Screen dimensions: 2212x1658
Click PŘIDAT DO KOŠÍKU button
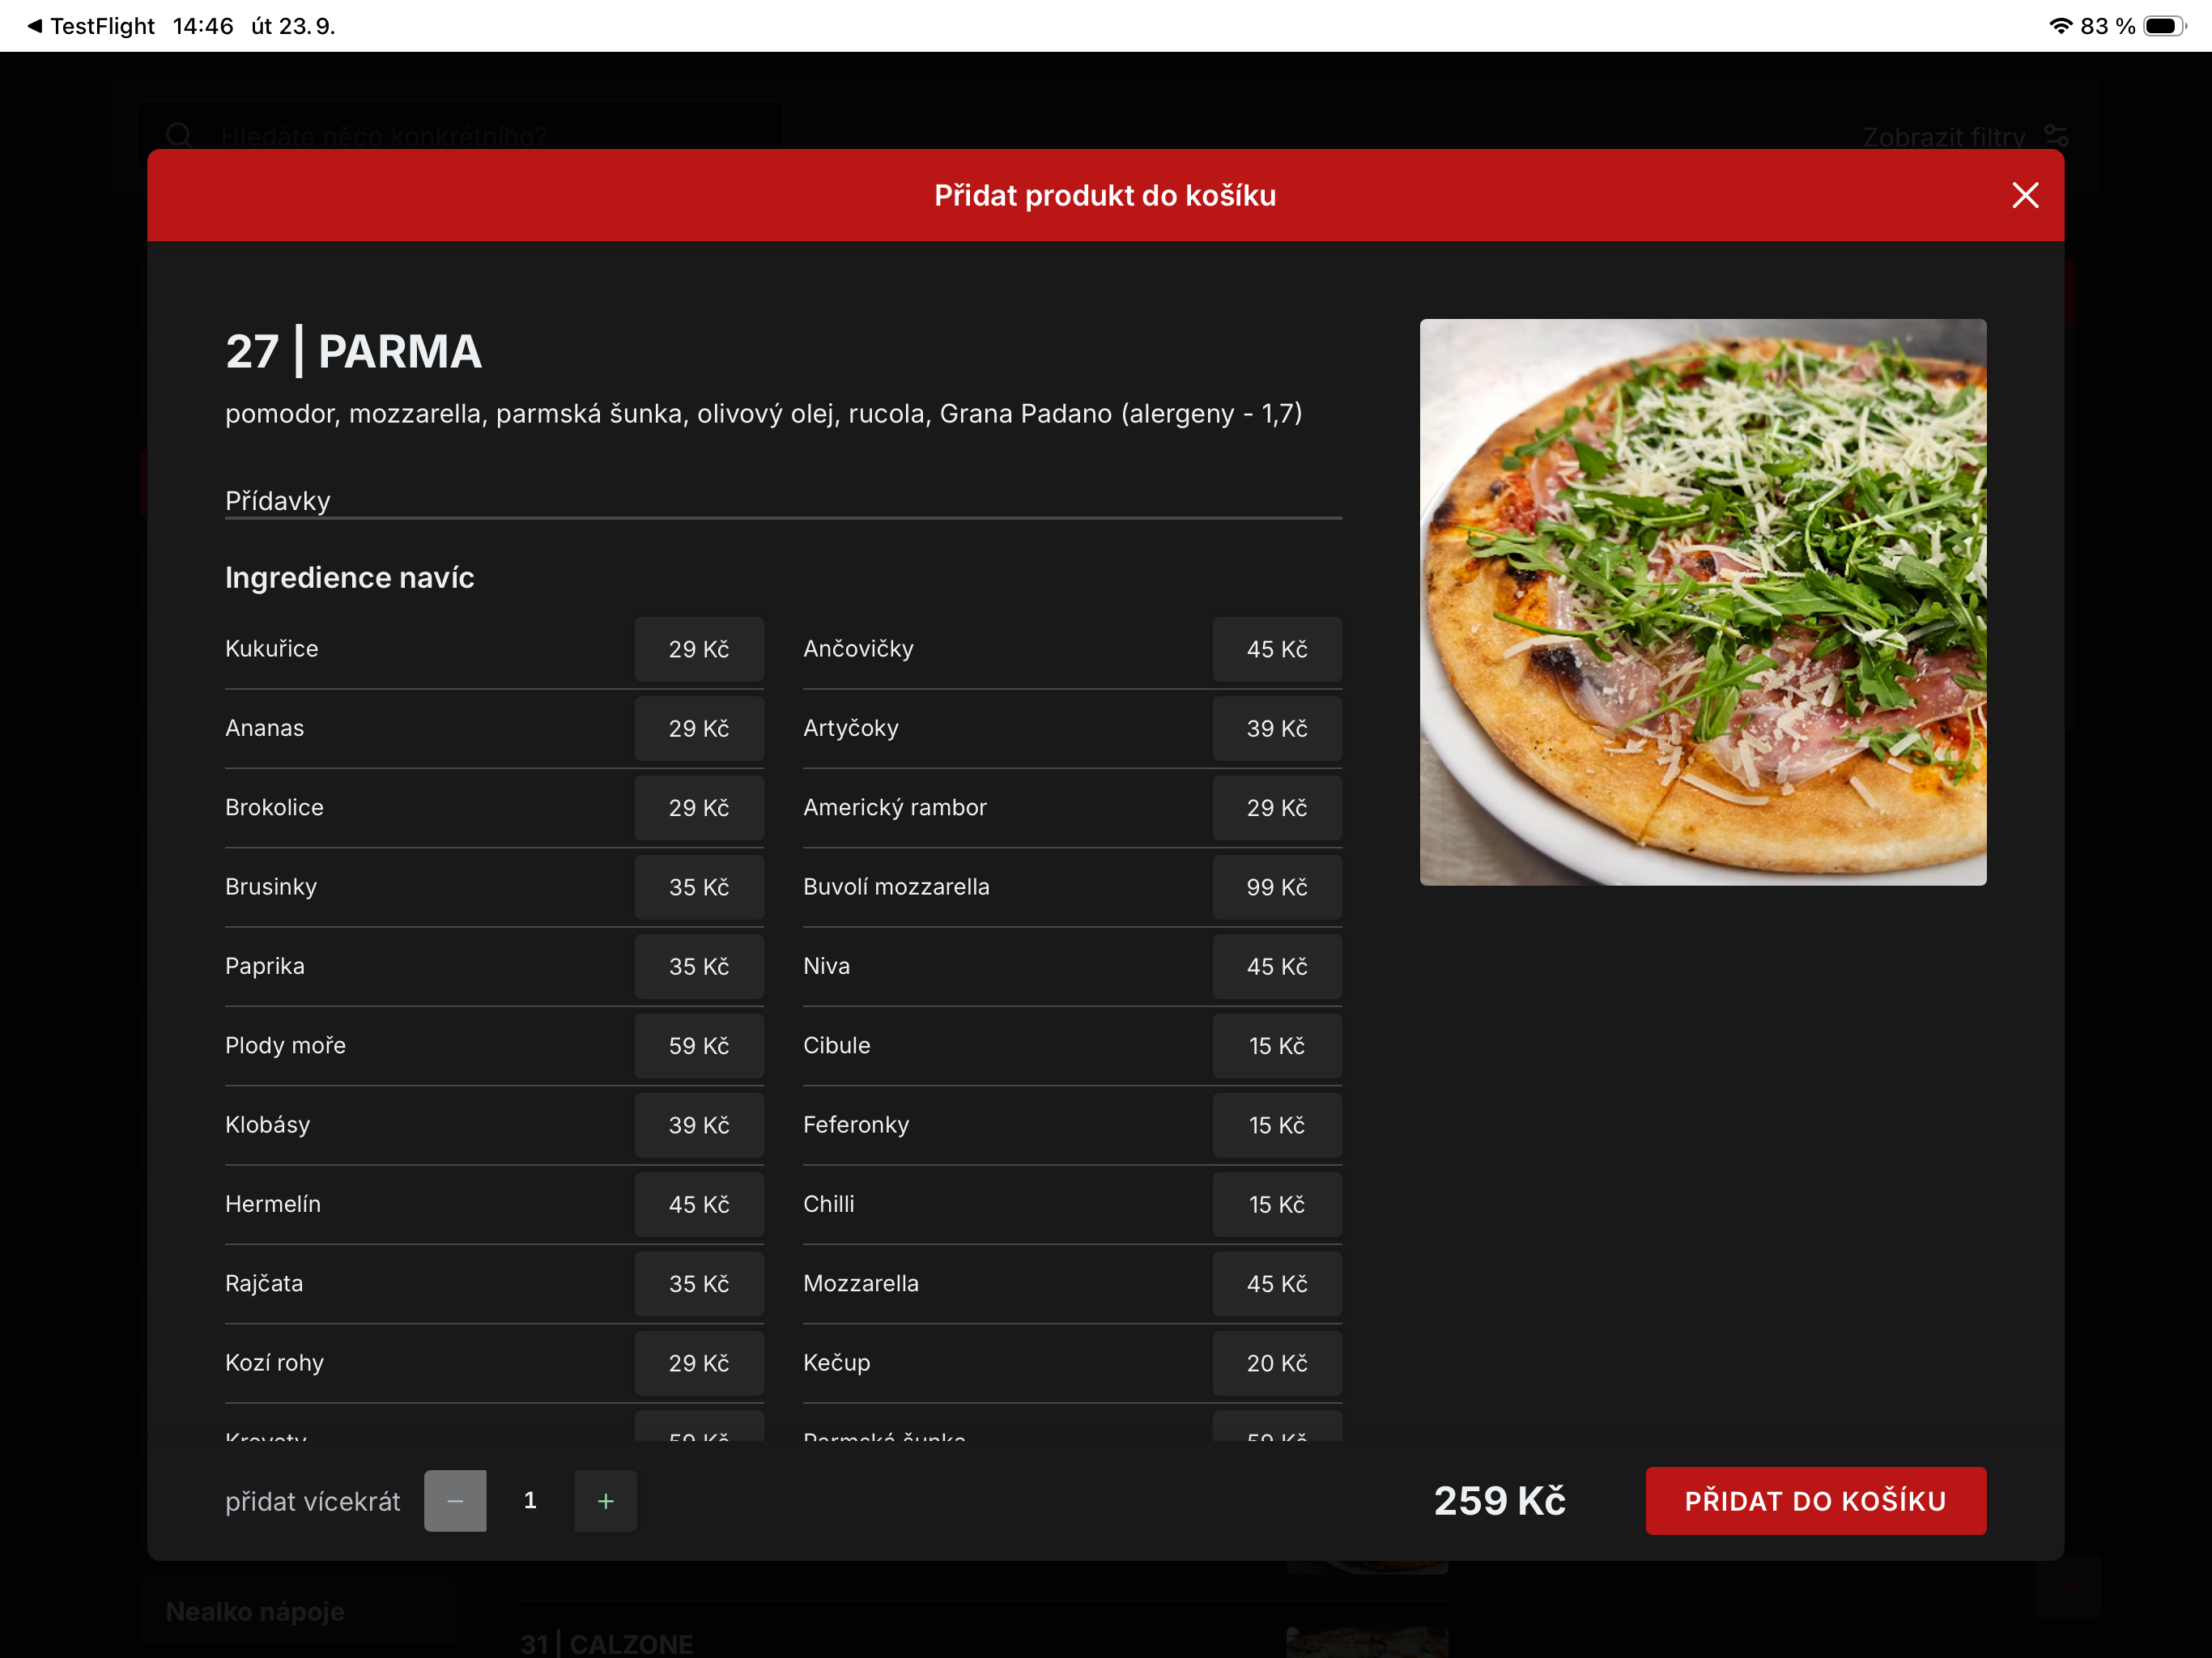point(1815,1500)
